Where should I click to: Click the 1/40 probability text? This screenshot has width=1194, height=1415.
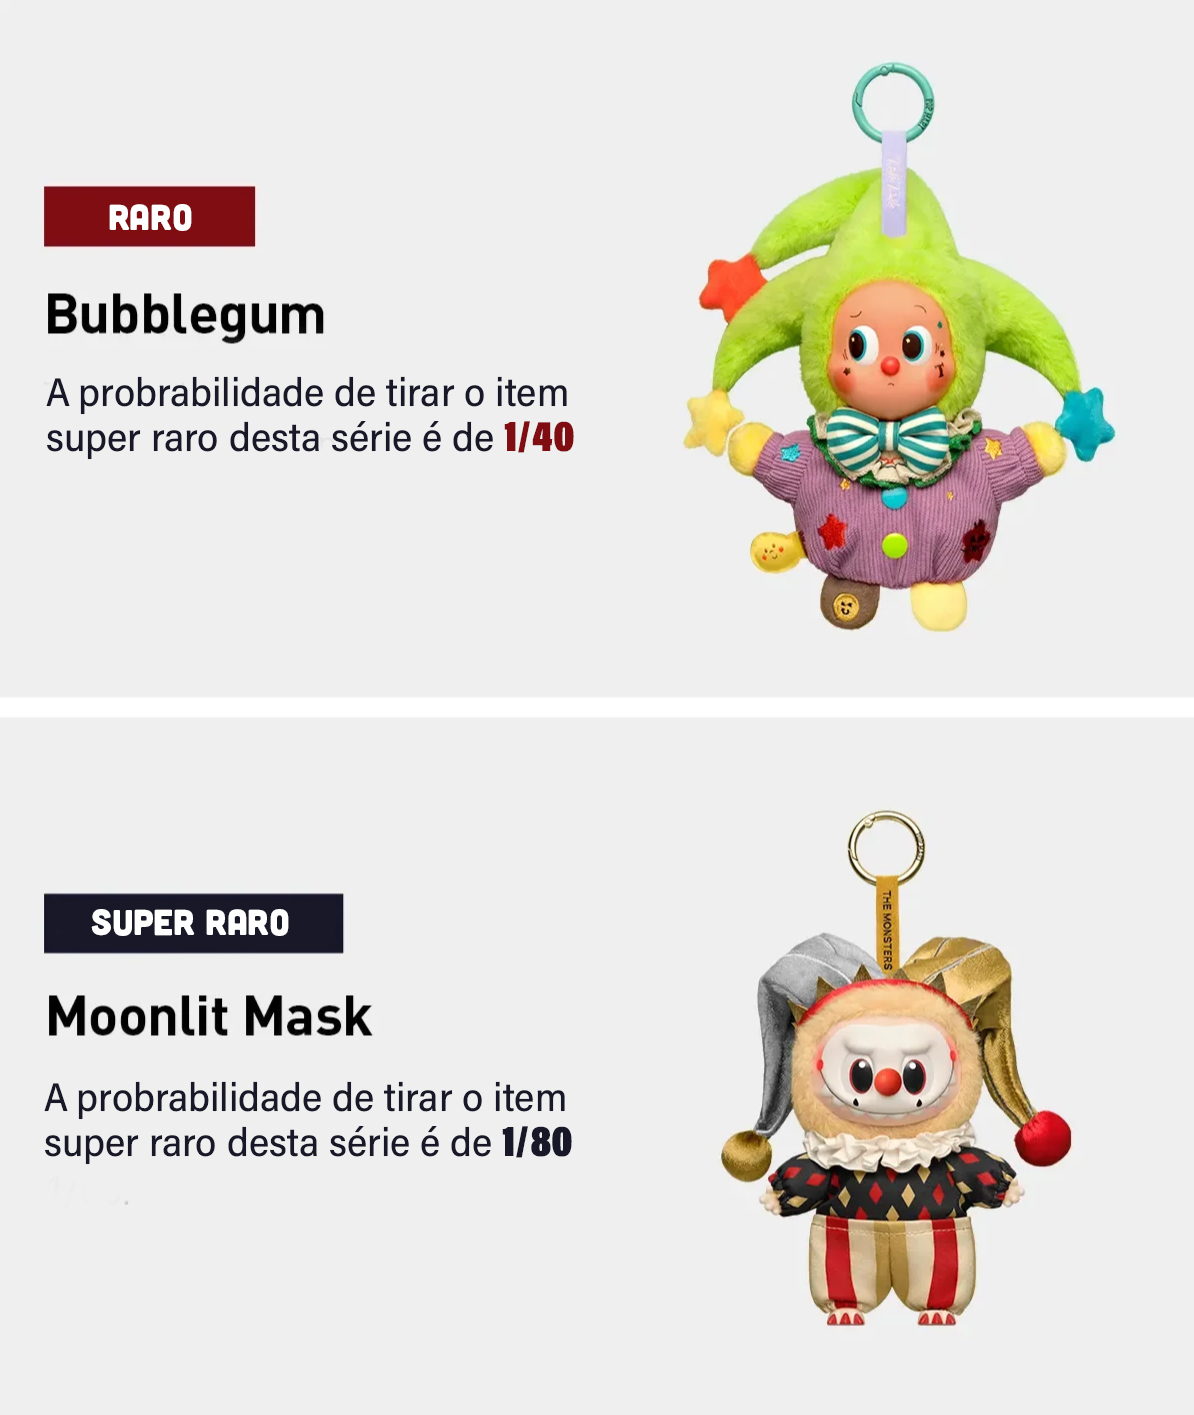coord(538,438)
